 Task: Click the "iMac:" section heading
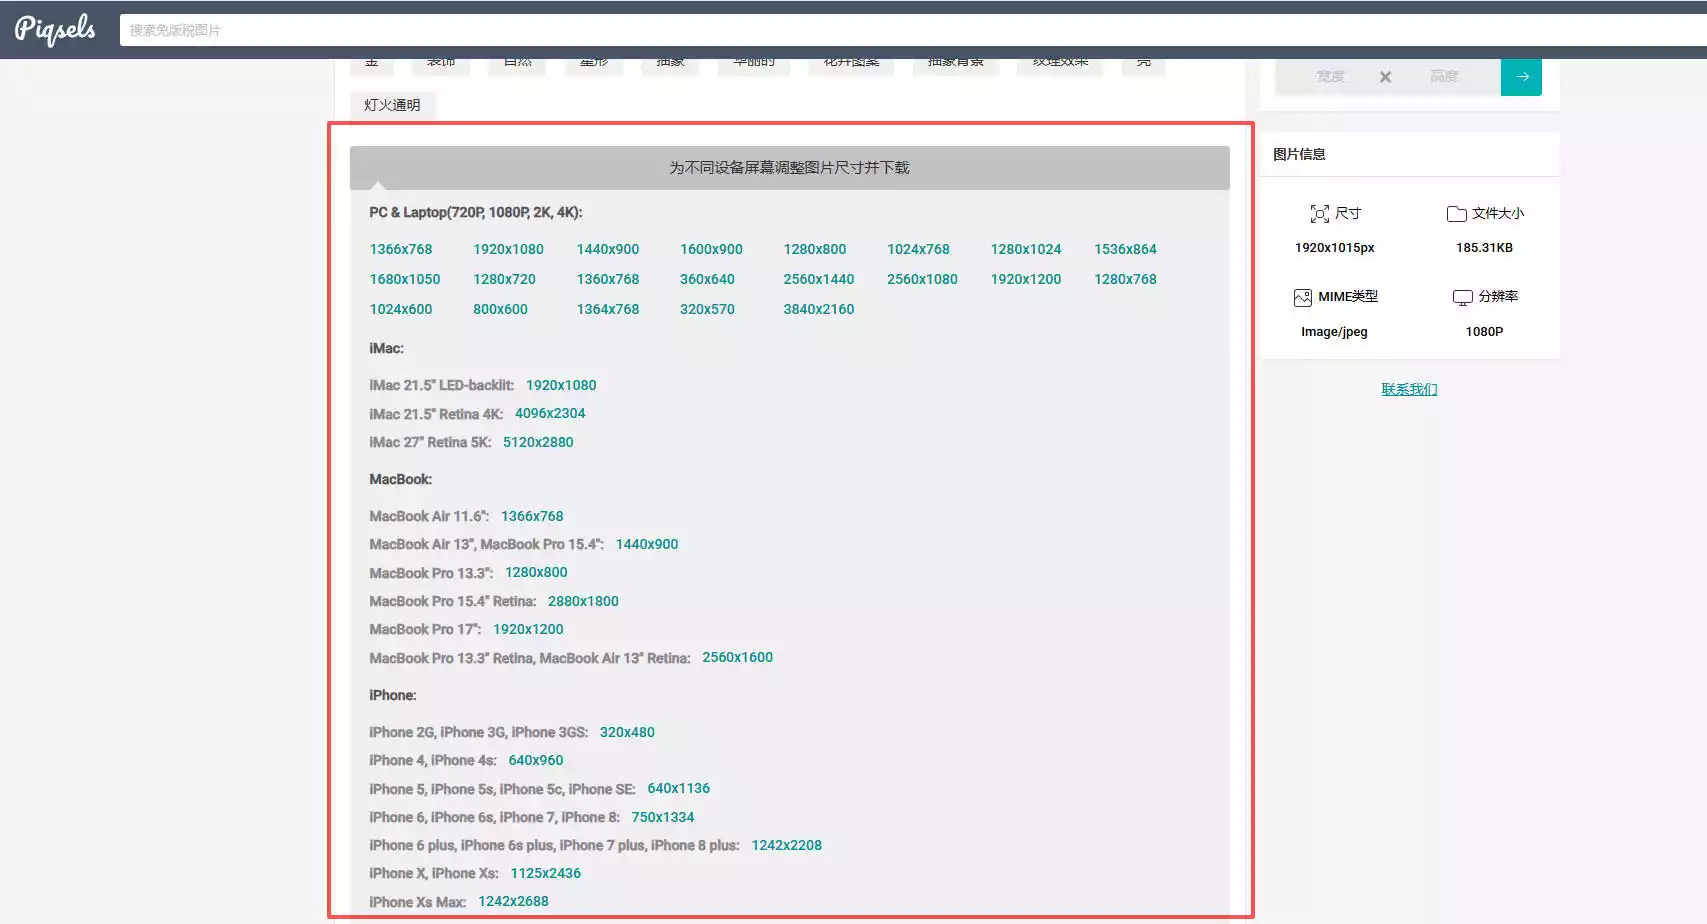386,349
